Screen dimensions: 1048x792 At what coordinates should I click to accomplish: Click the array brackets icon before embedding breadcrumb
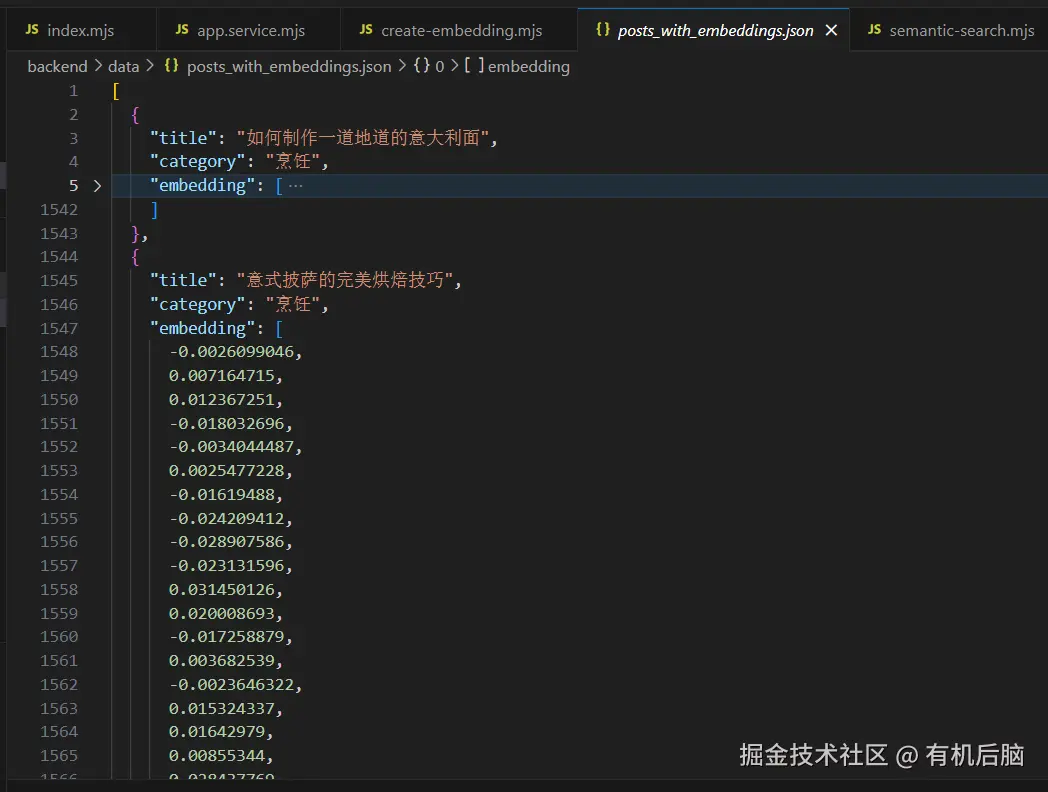click(474, 65)
